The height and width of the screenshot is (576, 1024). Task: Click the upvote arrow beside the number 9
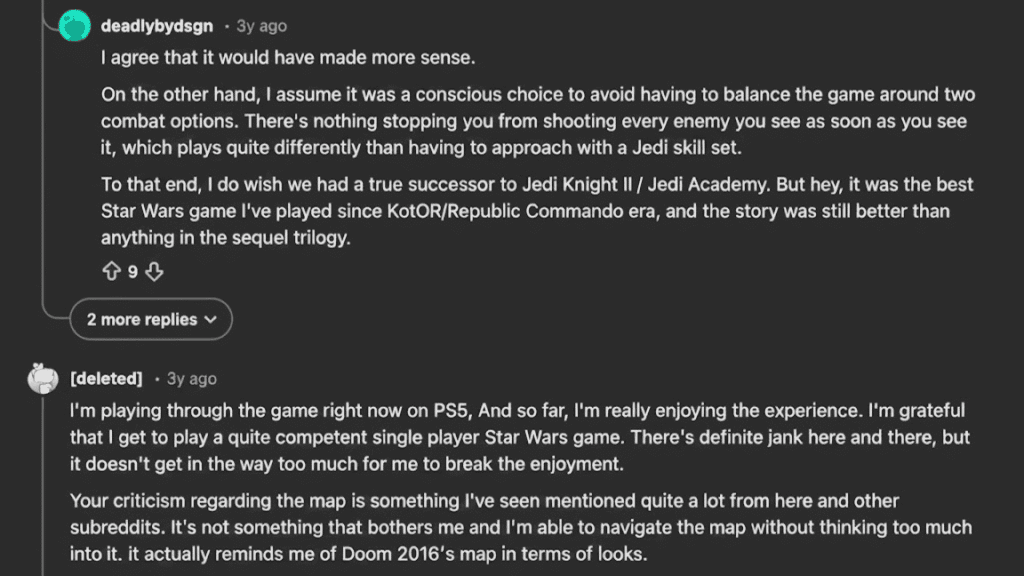[x=113, y=271]
